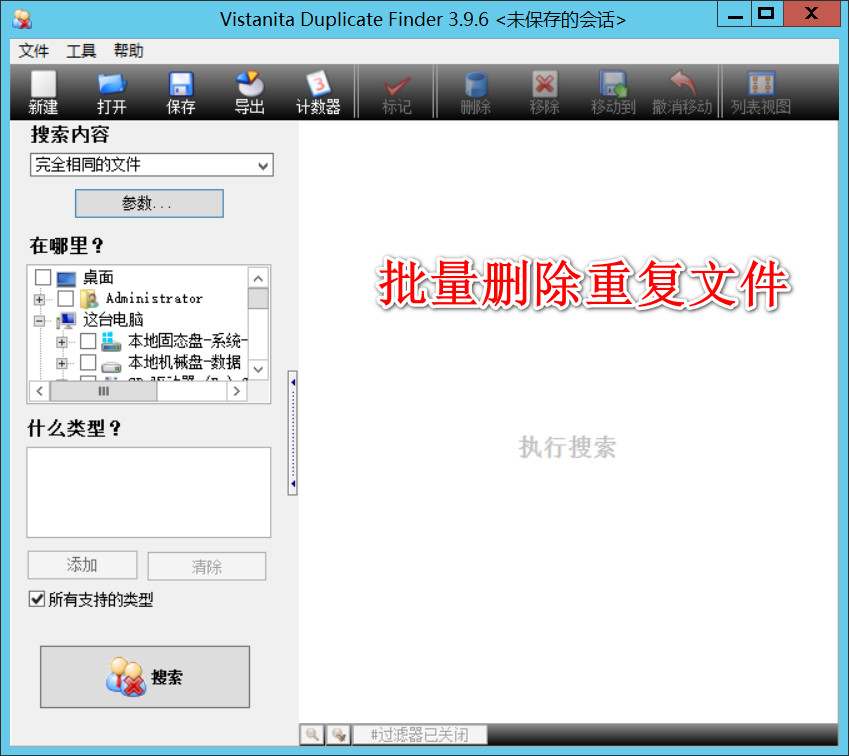Expand the 本地机械盘-数据 node

point(62,363)
